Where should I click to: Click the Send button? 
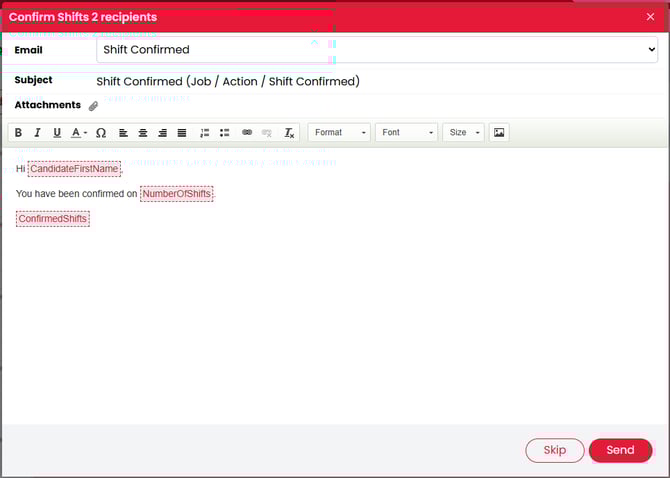click(x=620, y=450)
